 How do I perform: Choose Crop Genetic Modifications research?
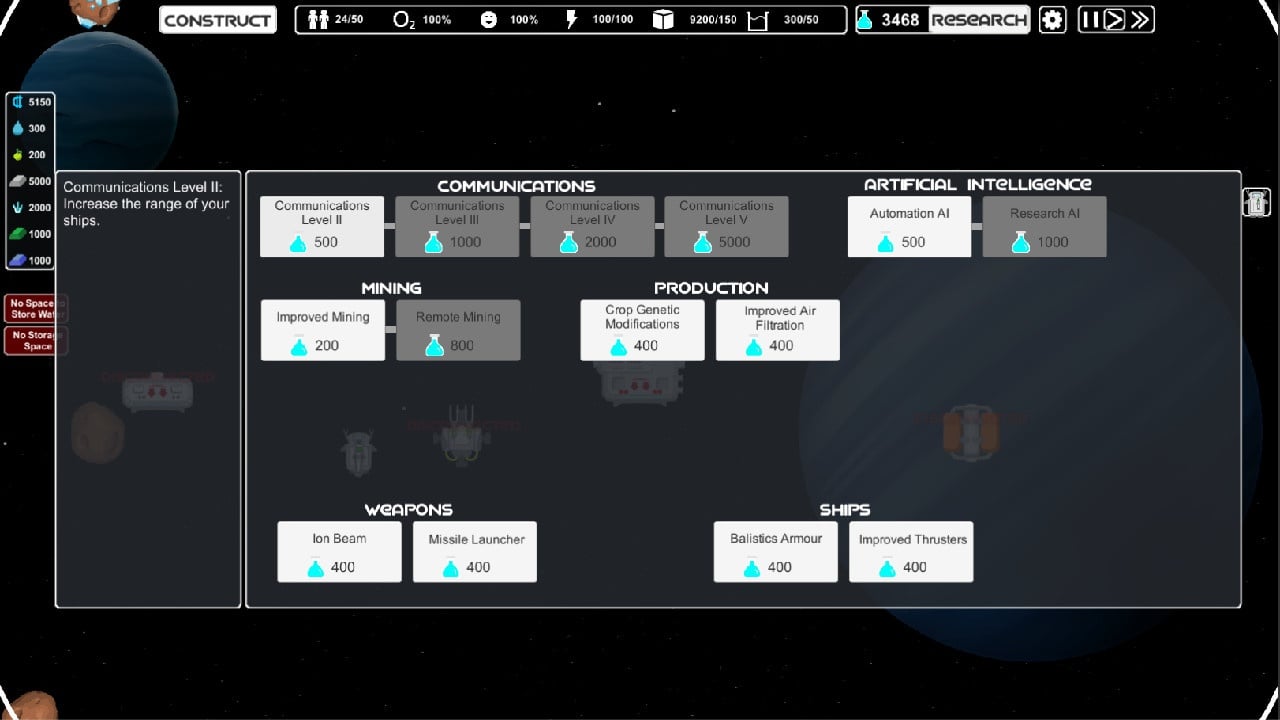[642, 330]
